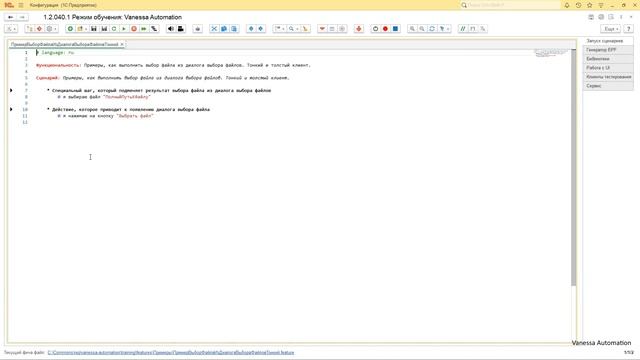Click the 'ПолныйПутьКФайлу' string in editor
This screenshot has width=640, height=360.
(x=127, y=97)
